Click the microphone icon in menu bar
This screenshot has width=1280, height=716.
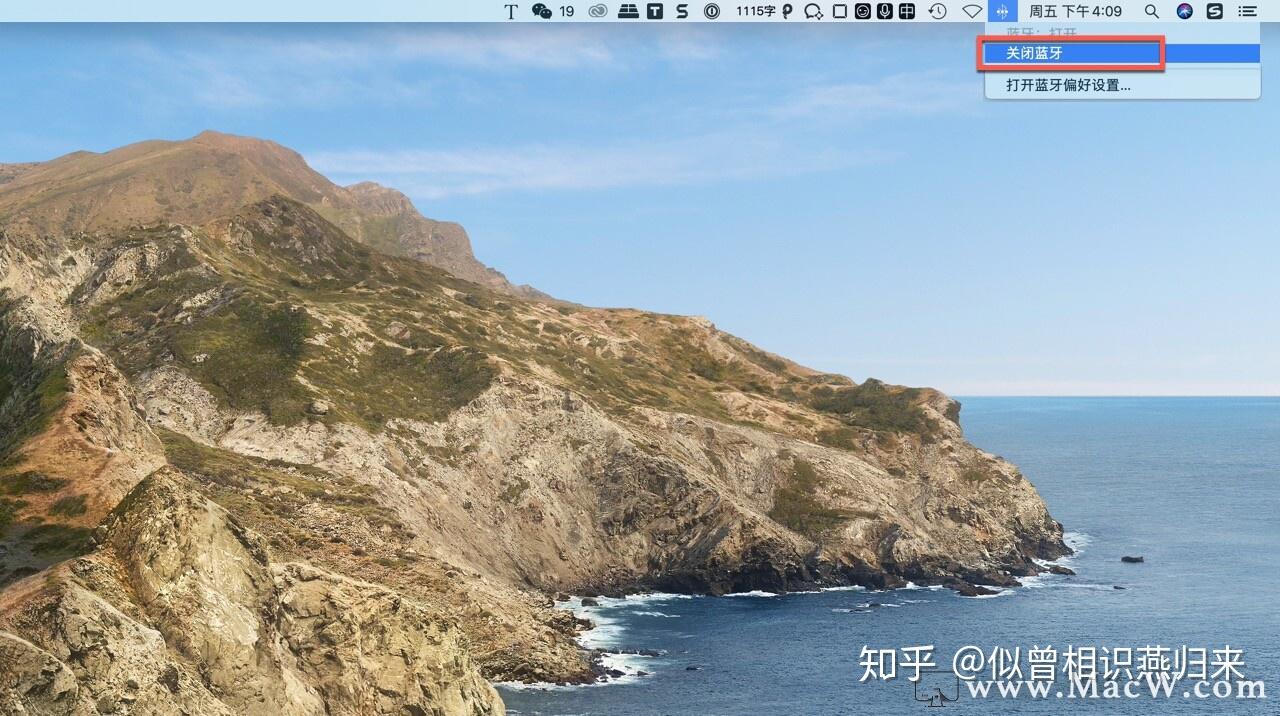(x=885, y=11)
